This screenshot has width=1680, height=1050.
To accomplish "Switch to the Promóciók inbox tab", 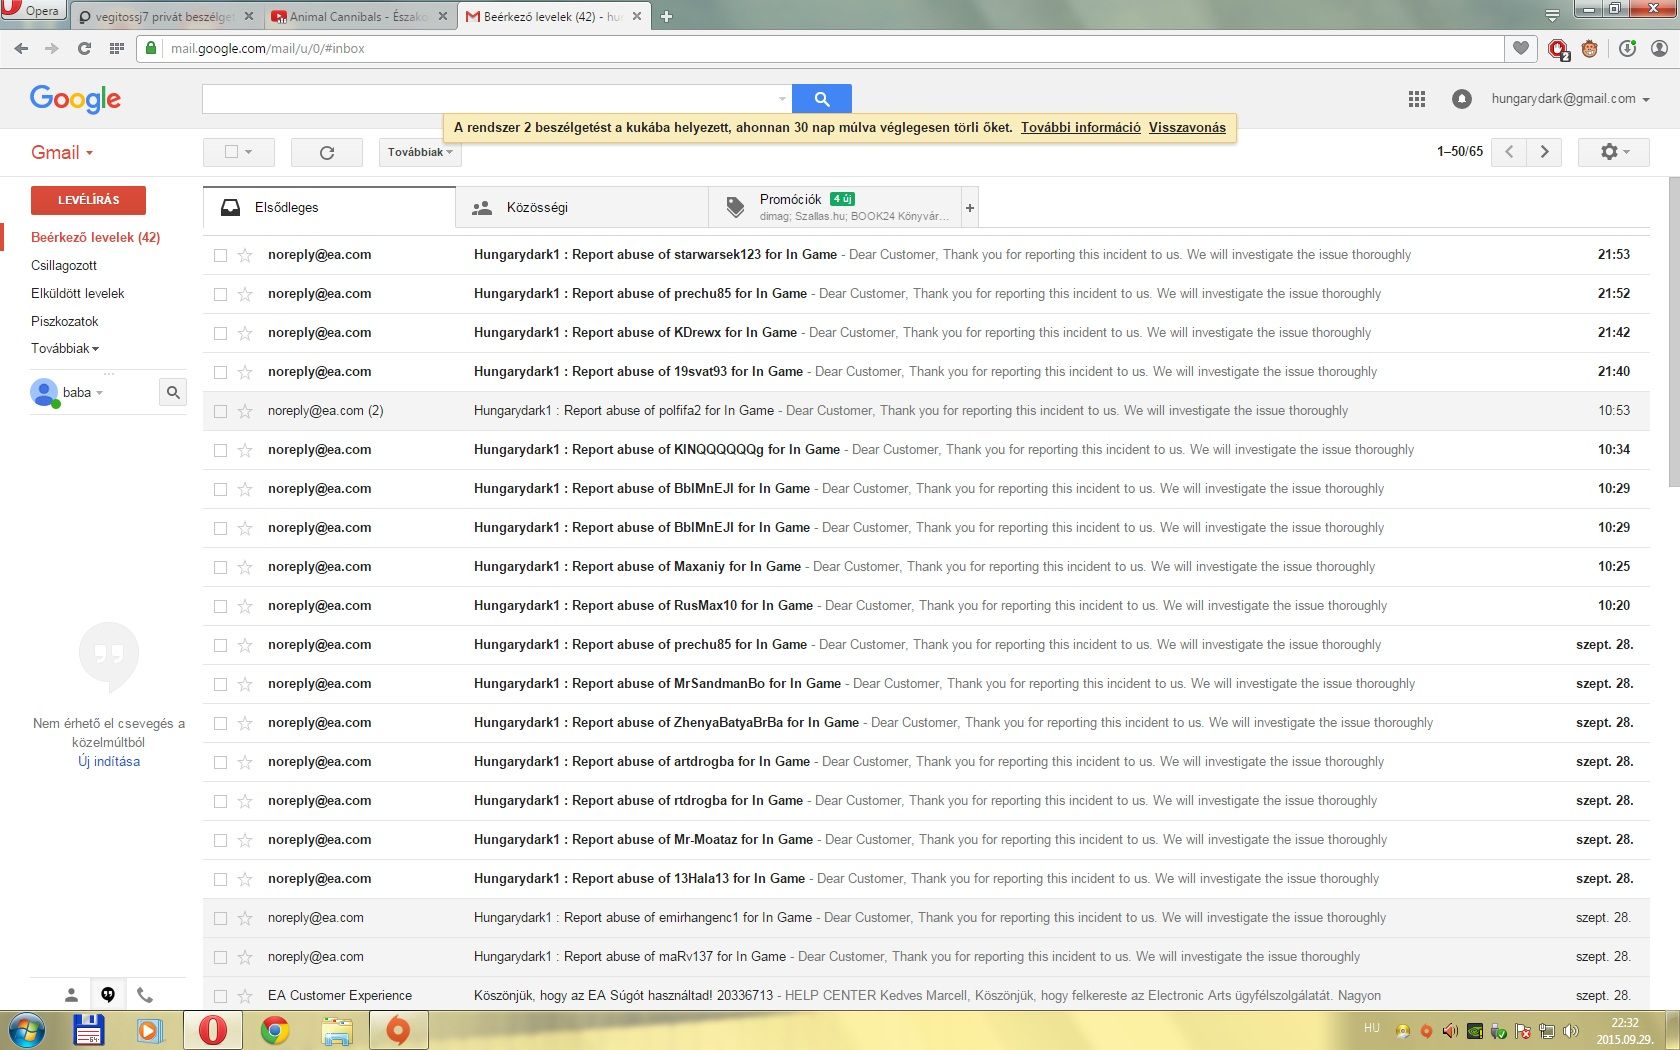I will coord(835,207).
